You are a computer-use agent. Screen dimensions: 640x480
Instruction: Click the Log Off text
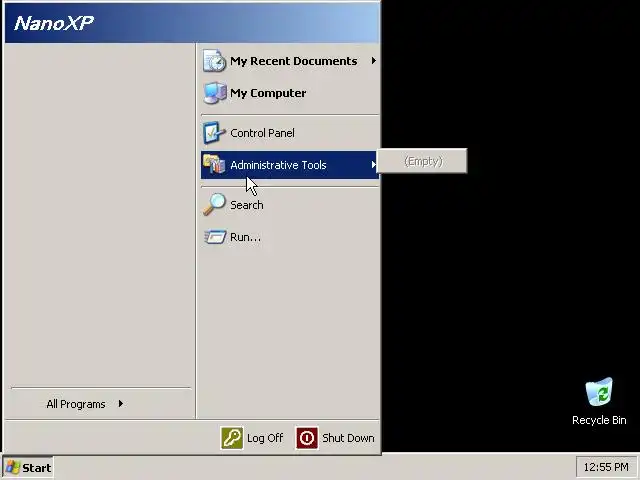[265, 438]
